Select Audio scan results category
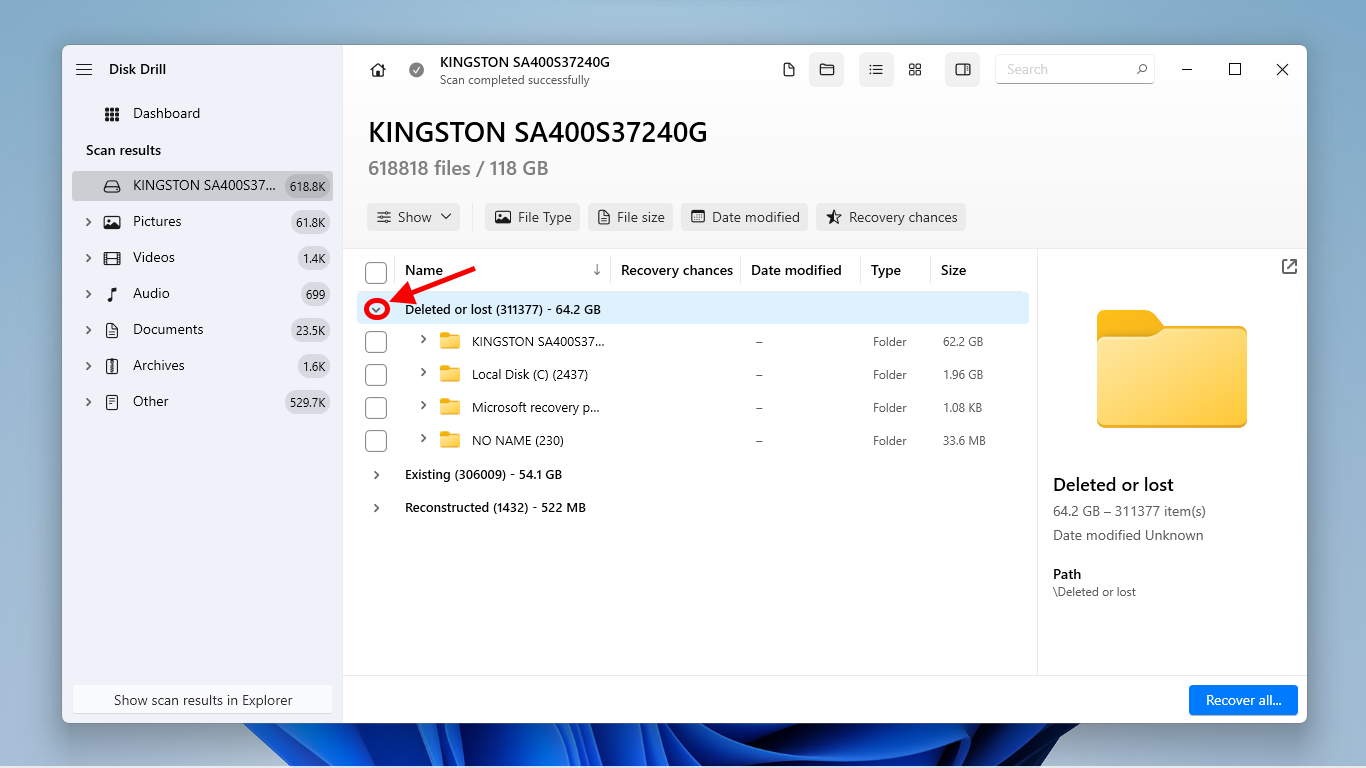The height and width of the screenshot is (768, 1366). [202, 294]
